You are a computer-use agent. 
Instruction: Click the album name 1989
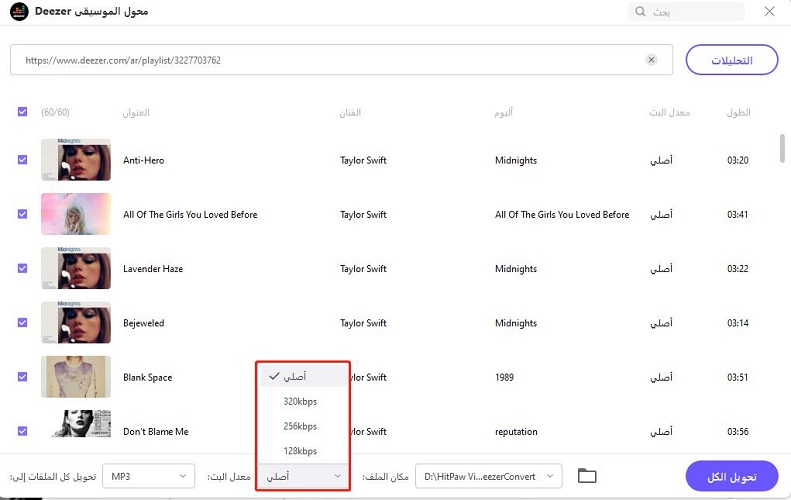[x=504, y=377]
